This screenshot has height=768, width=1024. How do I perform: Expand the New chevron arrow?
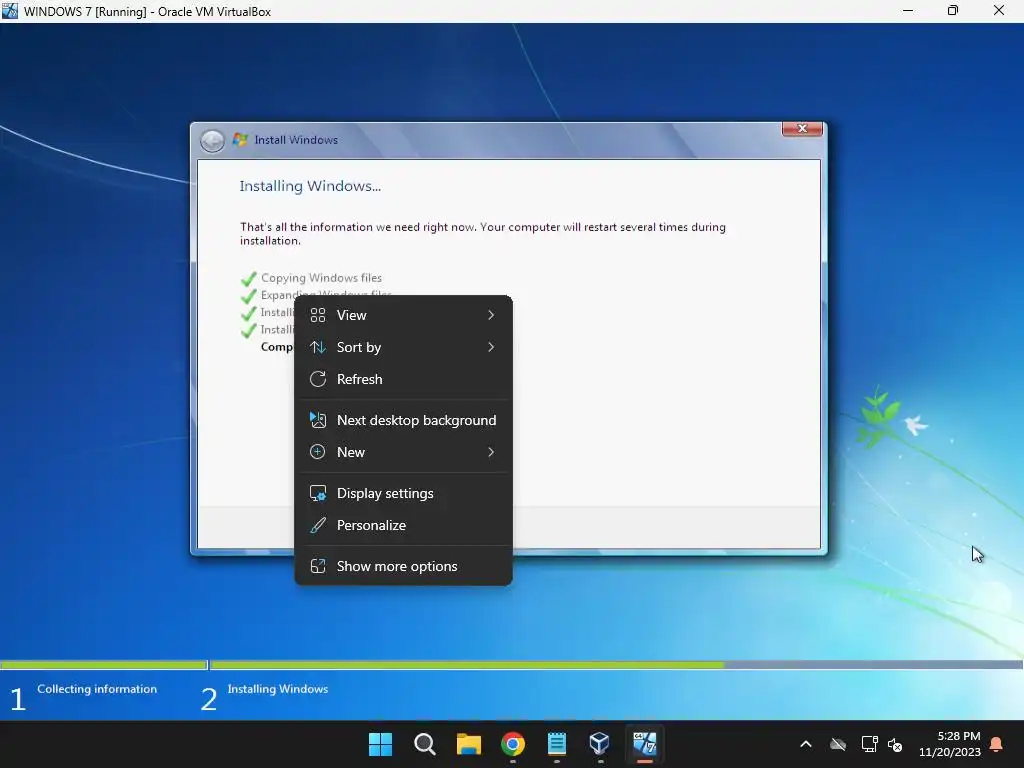coord(491,453)
